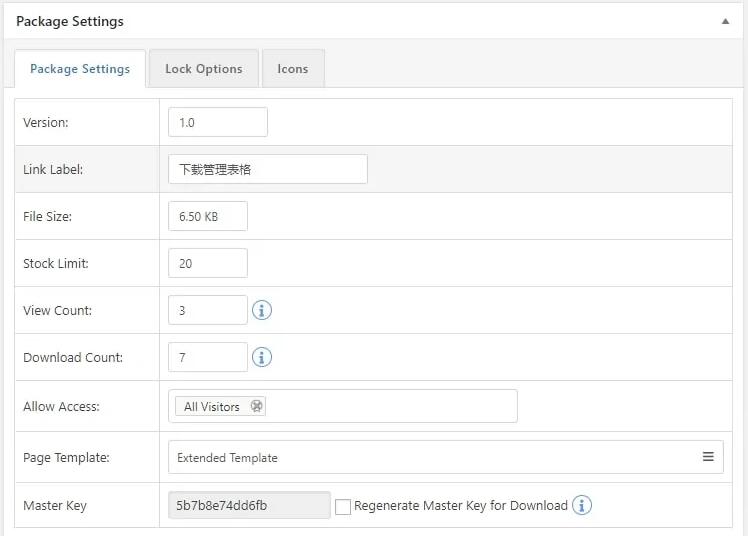Click the "Allow Access:" label
The width and height of the screenshot is (748, 536).
tap(62, 407)
